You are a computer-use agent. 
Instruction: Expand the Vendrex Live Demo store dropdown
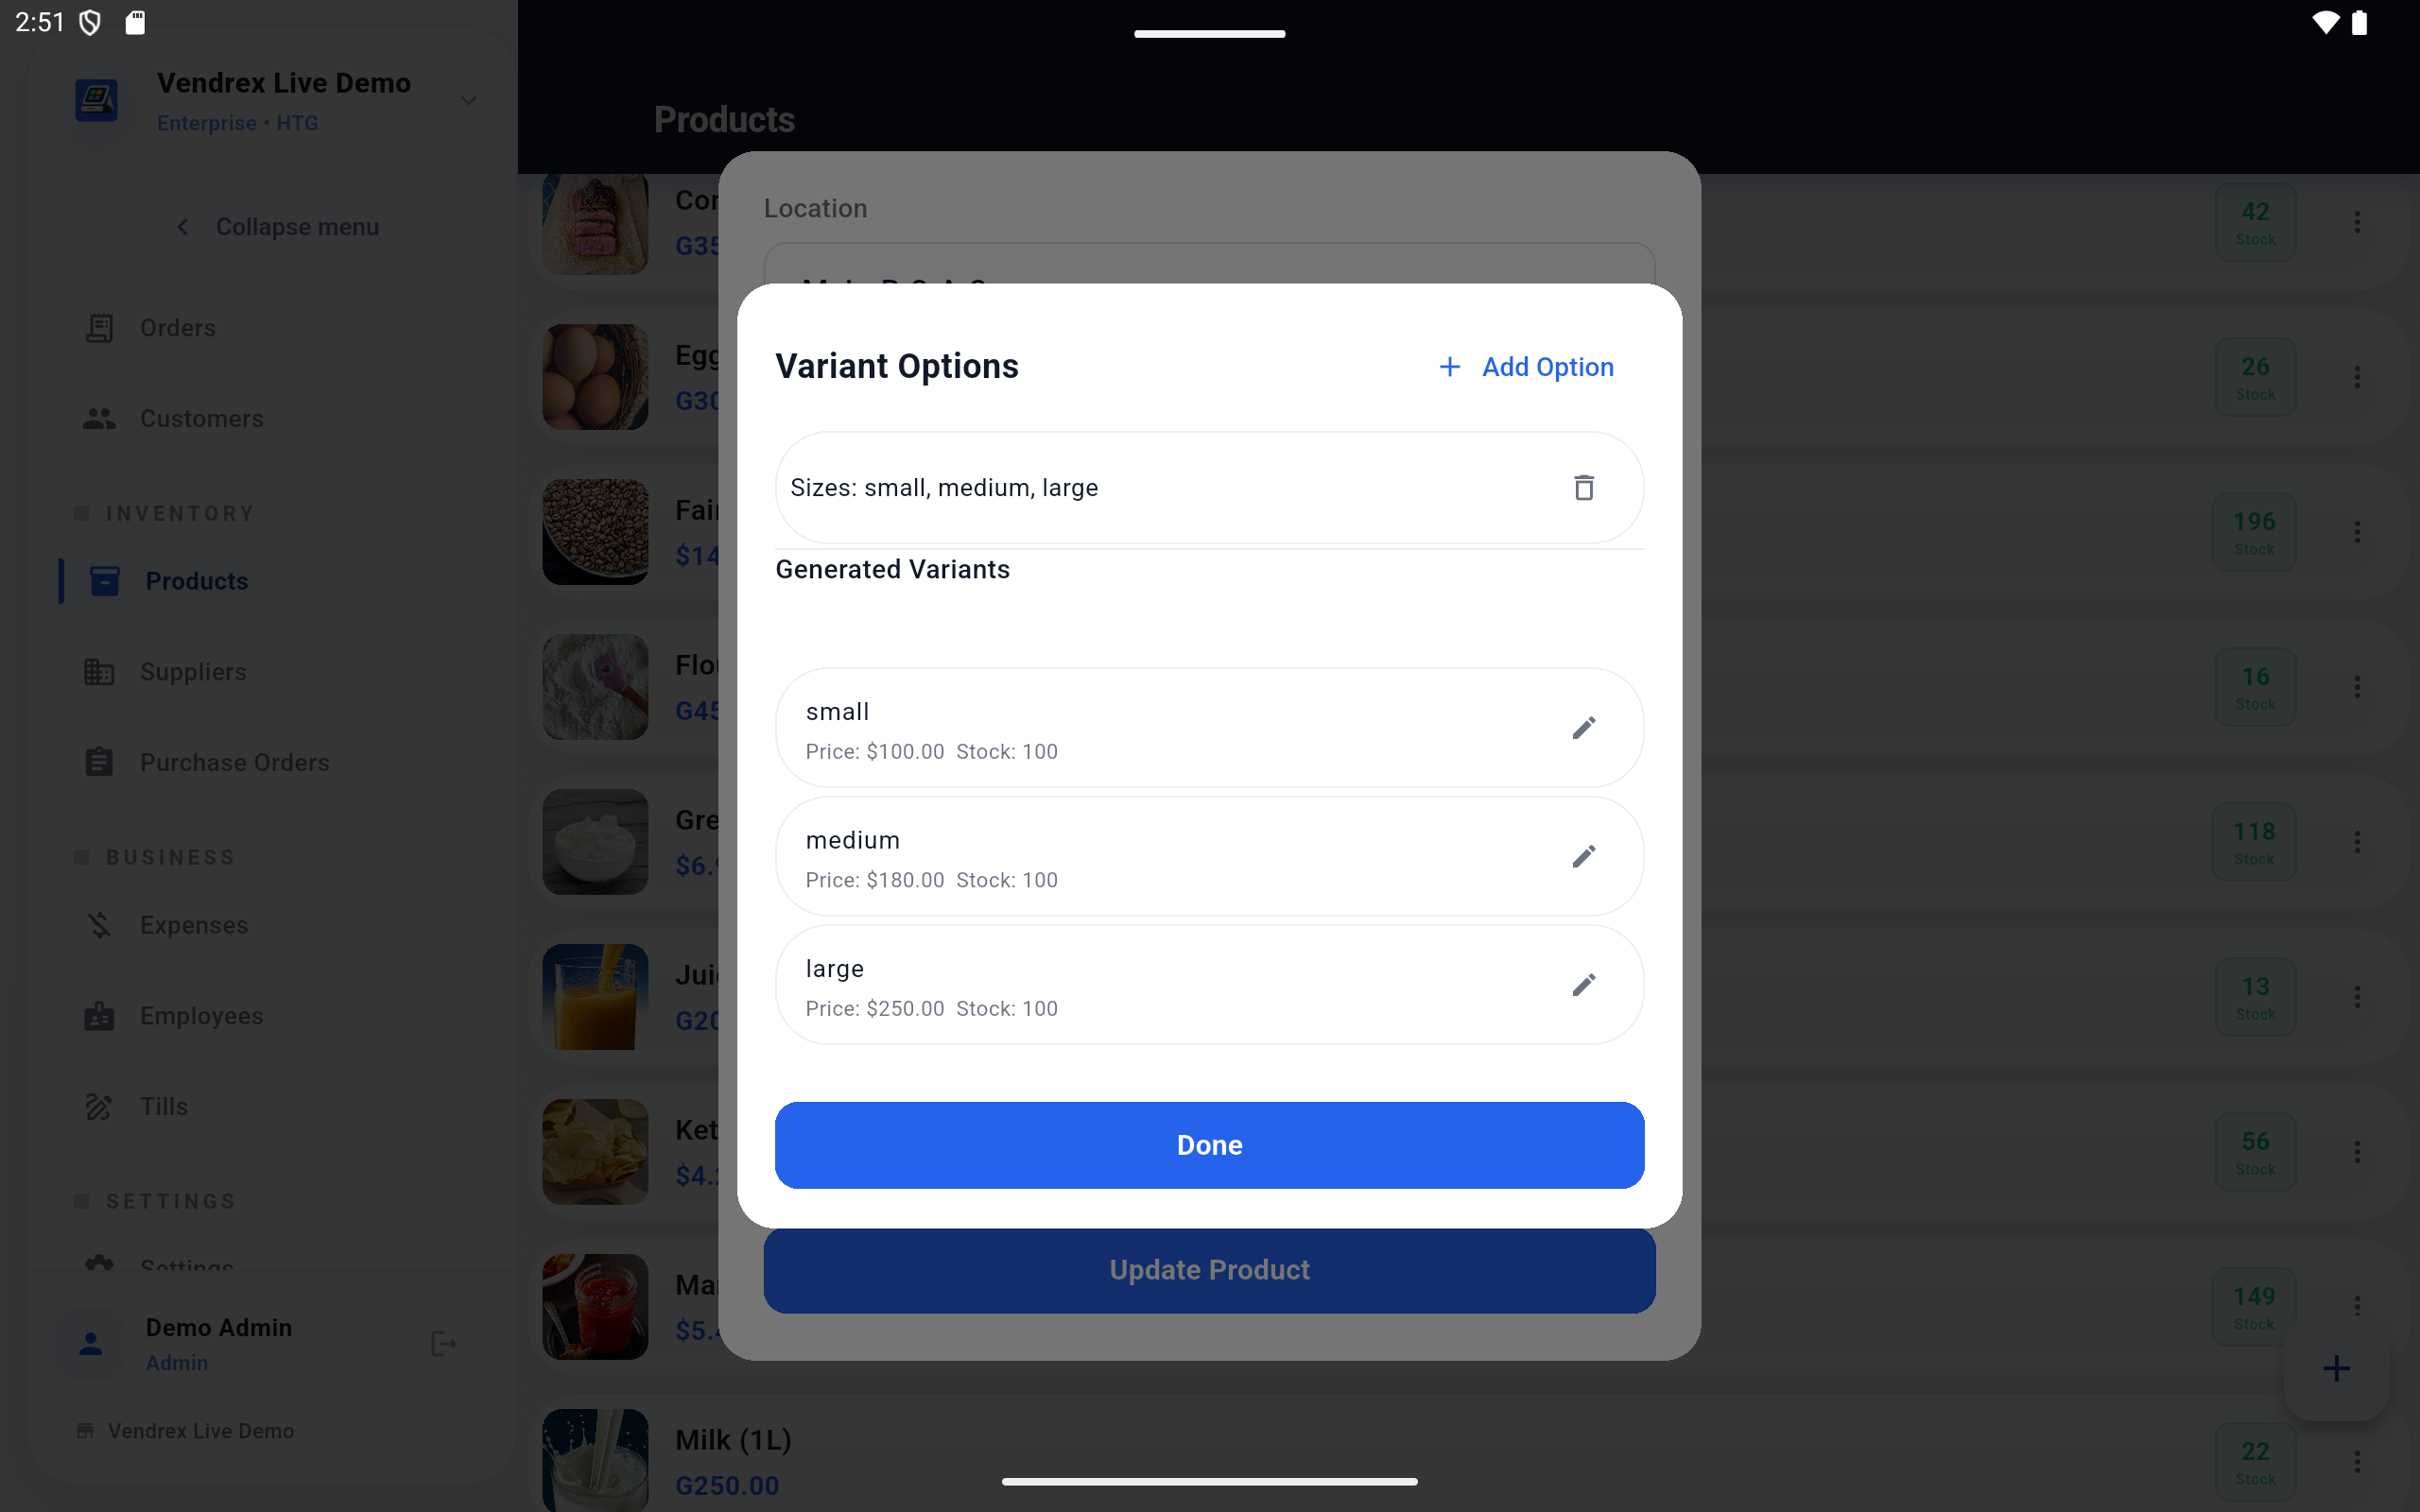[468, 101]
